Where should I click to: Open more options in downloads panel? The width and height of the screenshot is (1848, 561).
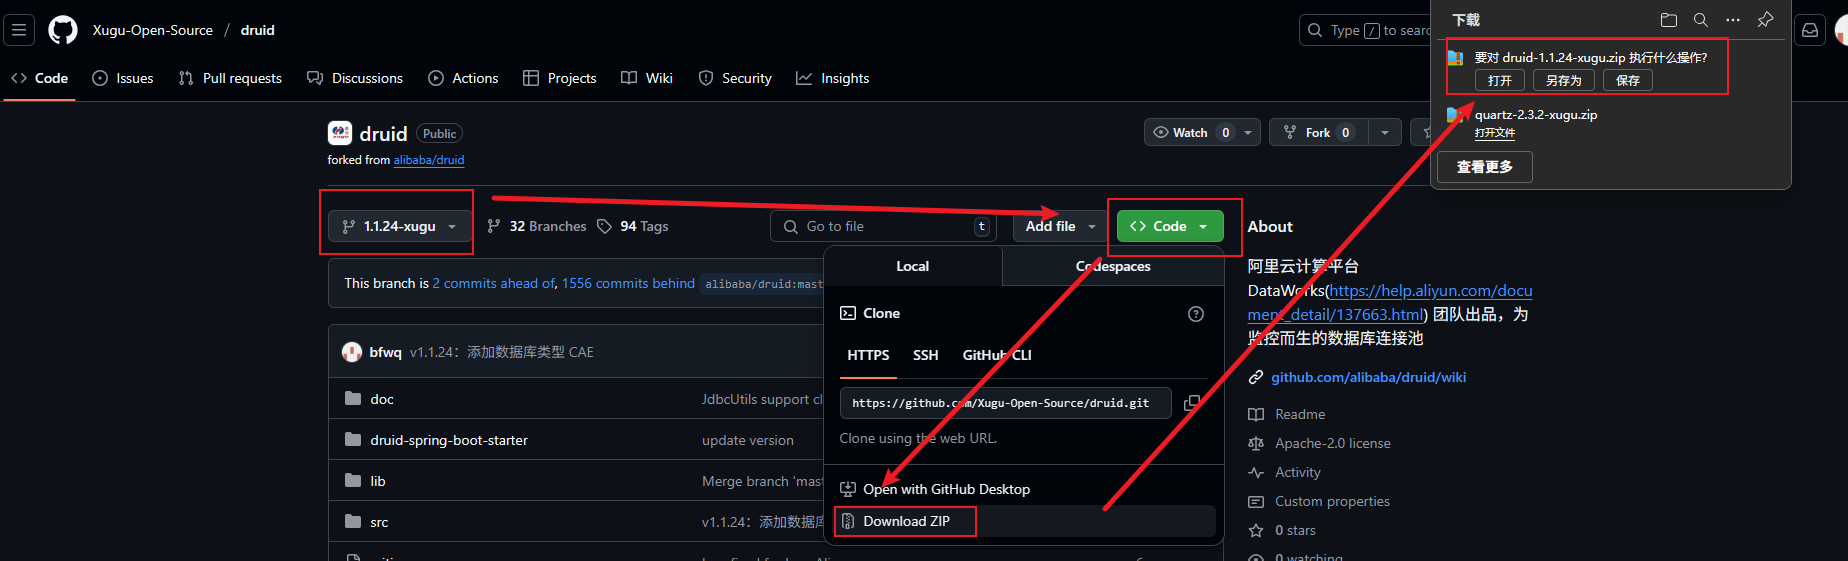click(x=1733, y=20)
